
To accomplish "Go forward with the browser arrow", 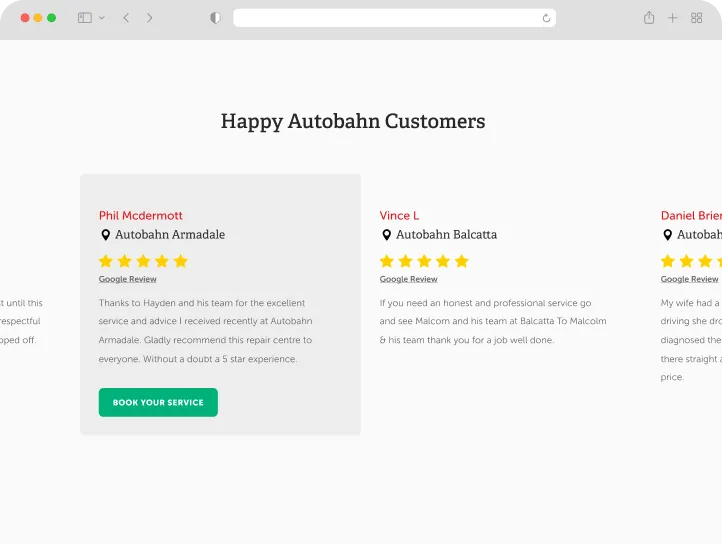I will coord(150,18).
